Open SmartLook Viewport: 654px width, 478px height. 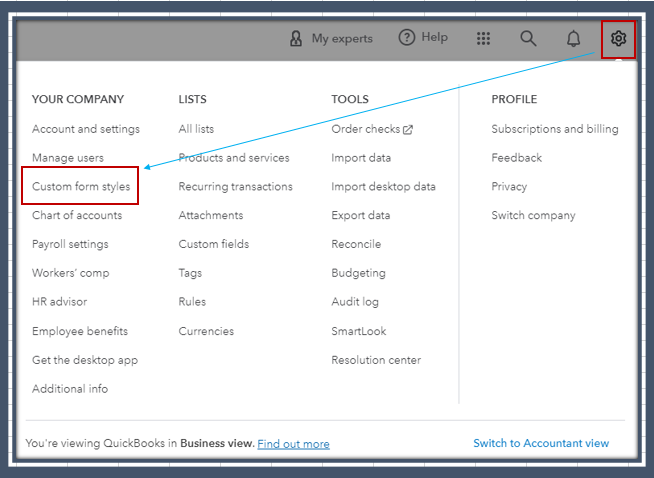359,331
